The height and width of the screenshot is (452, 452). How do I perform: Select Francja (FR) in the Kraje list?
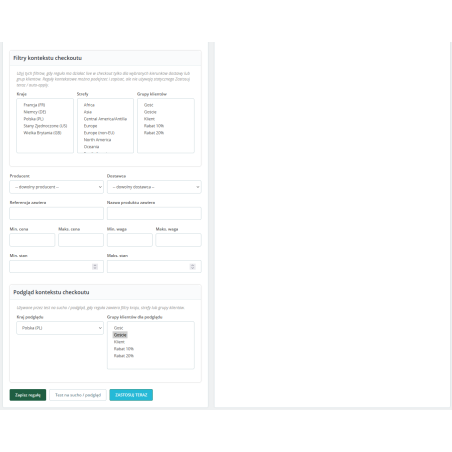(x=34, y=105)
